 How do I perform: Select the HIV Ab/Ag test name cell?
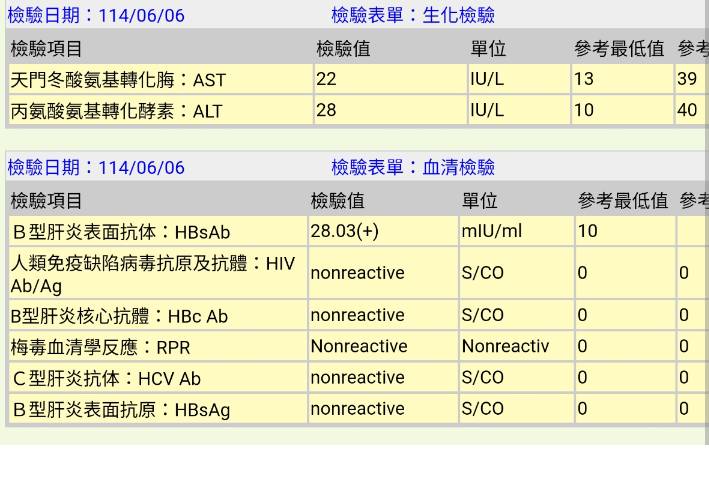[152, 274]
